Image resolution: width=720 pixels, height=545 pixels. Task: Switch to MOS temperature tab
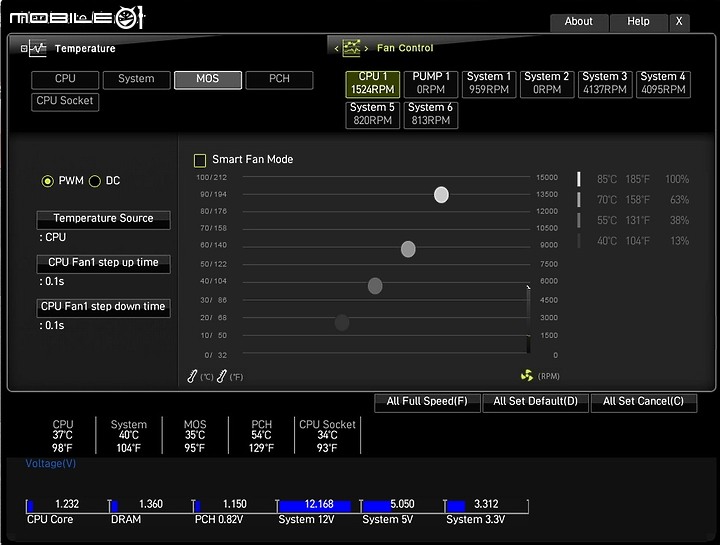[208, 79]
